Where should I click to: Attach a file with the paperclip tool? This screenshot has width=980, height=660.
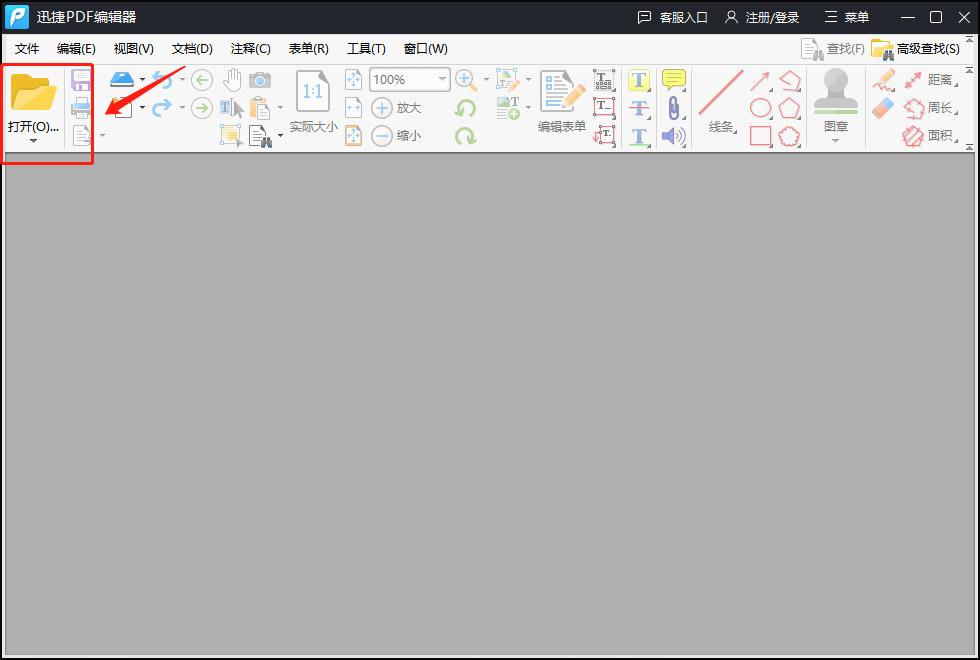673,107
